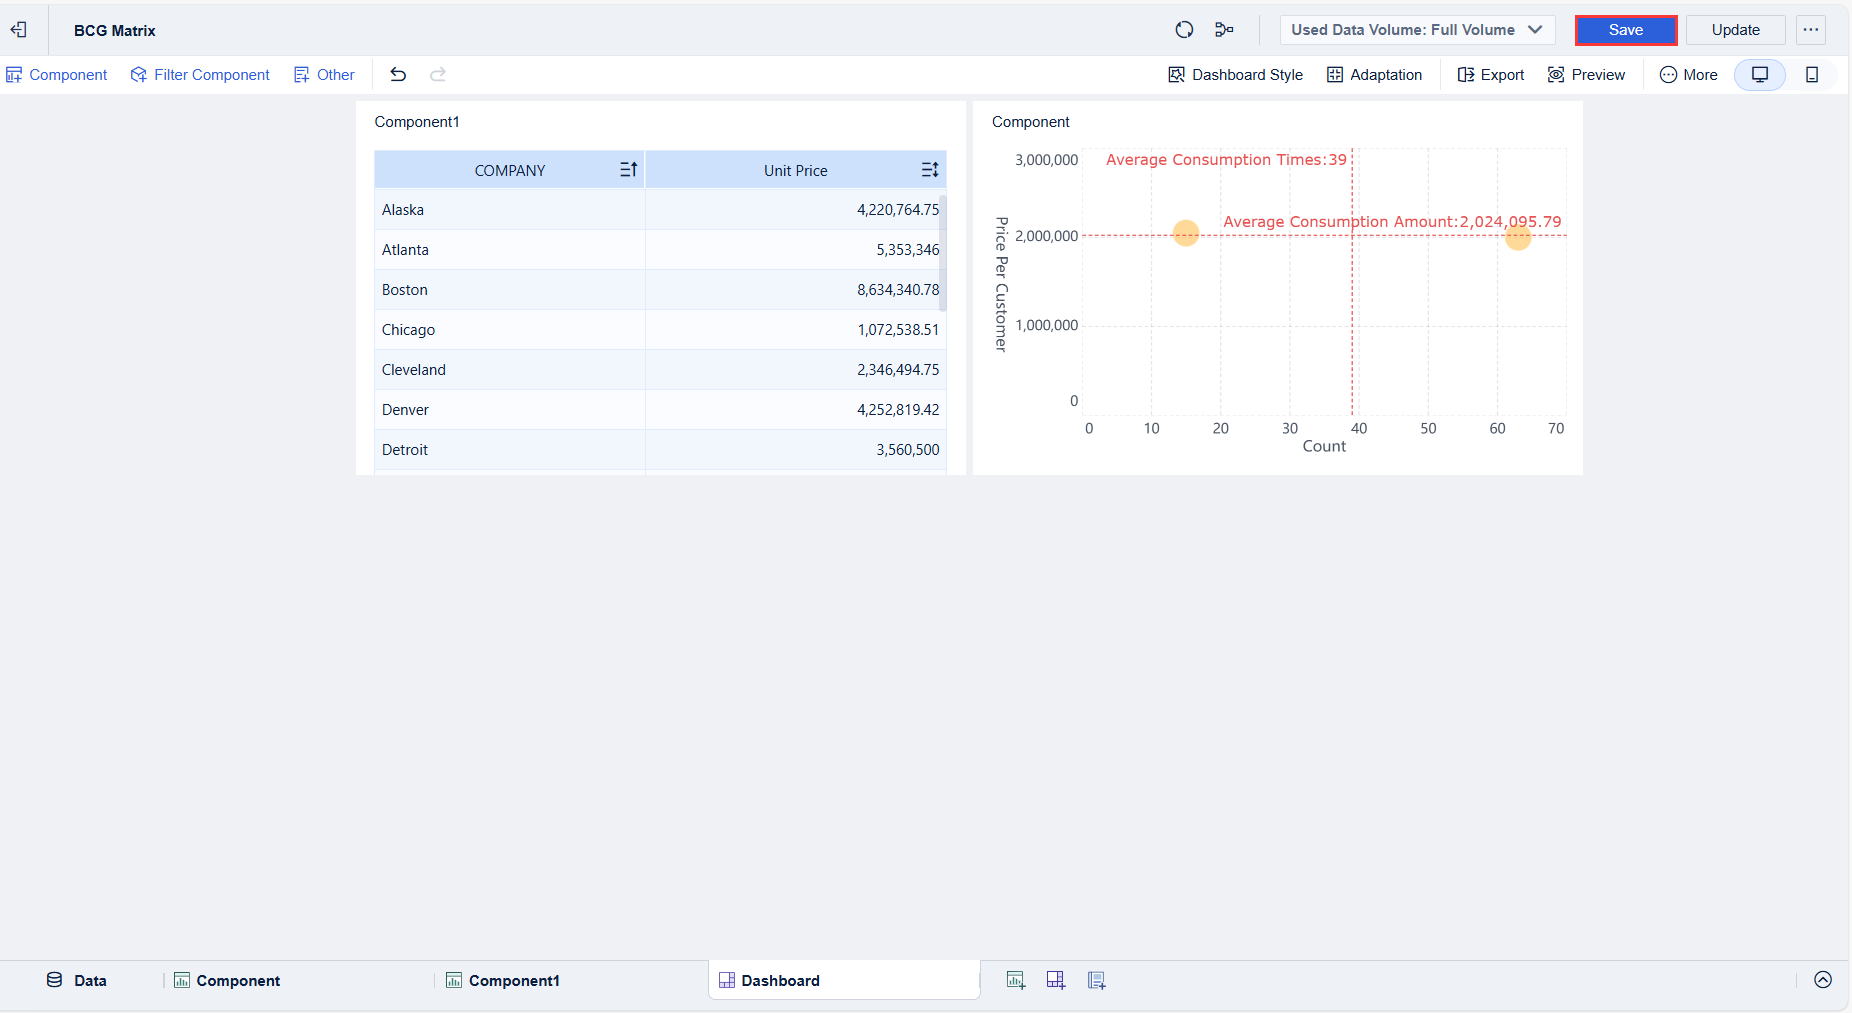Click the Preview icon
The height and width of the screenshot is (1013, 1852).
point(1587,74)
